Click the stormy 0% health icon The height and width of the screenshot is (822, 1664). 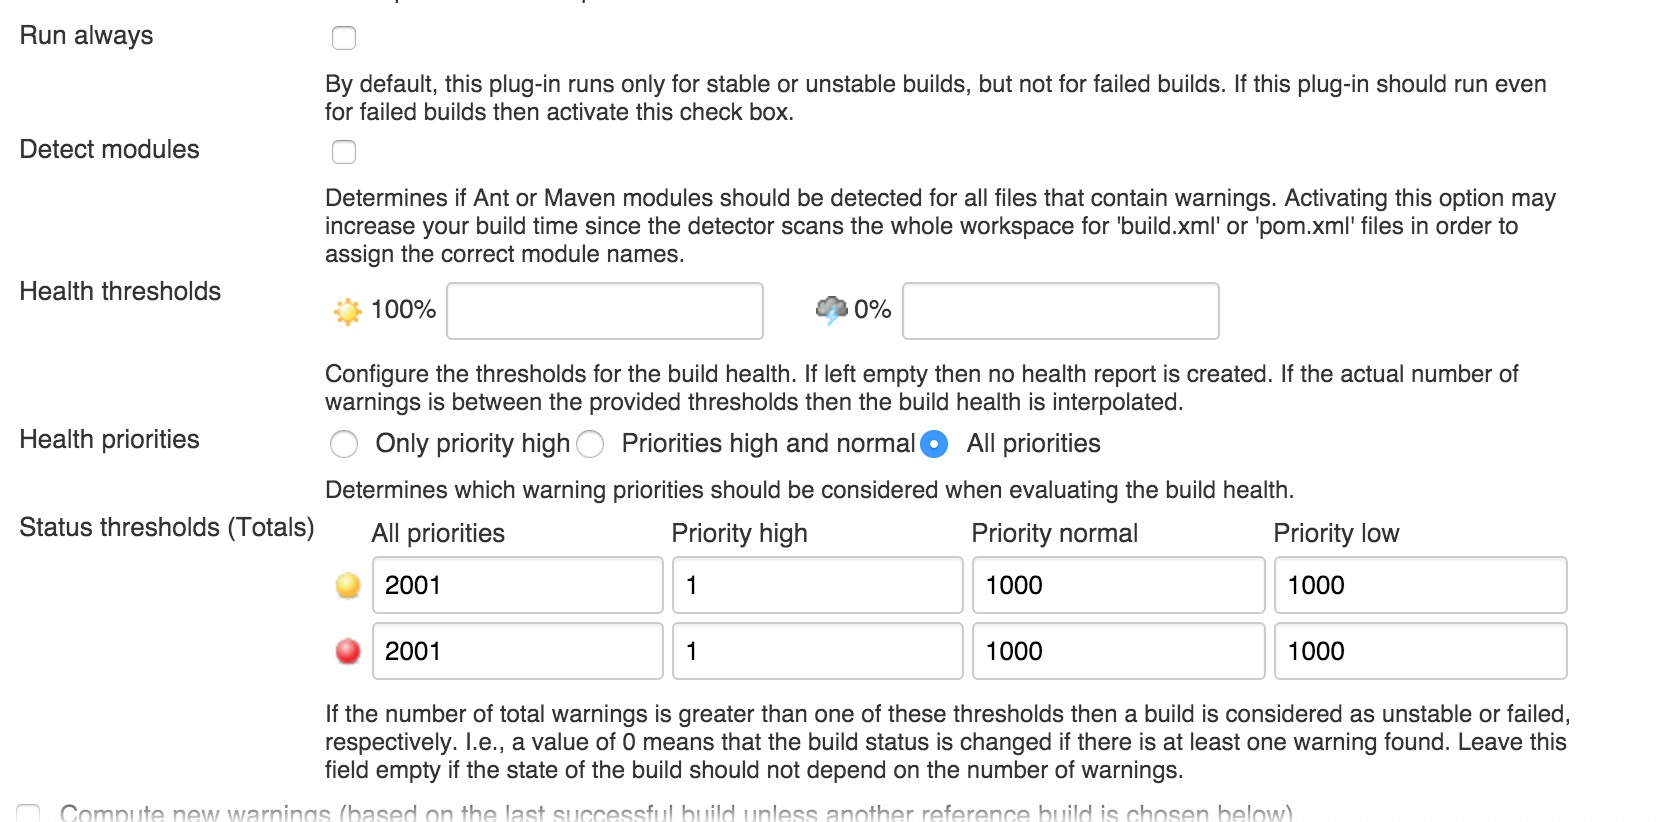coord(831,310)
